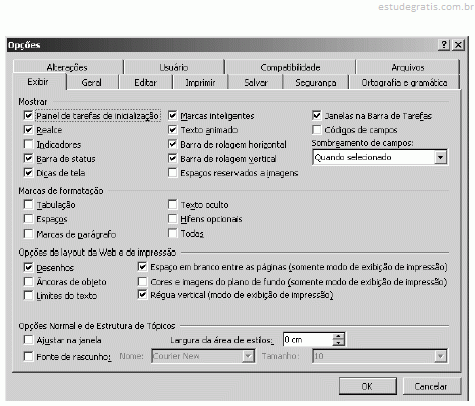Toggle Dicas de tela checkbox
The height and width of the screenshot is (406, 475).
[x=28, y=173]
